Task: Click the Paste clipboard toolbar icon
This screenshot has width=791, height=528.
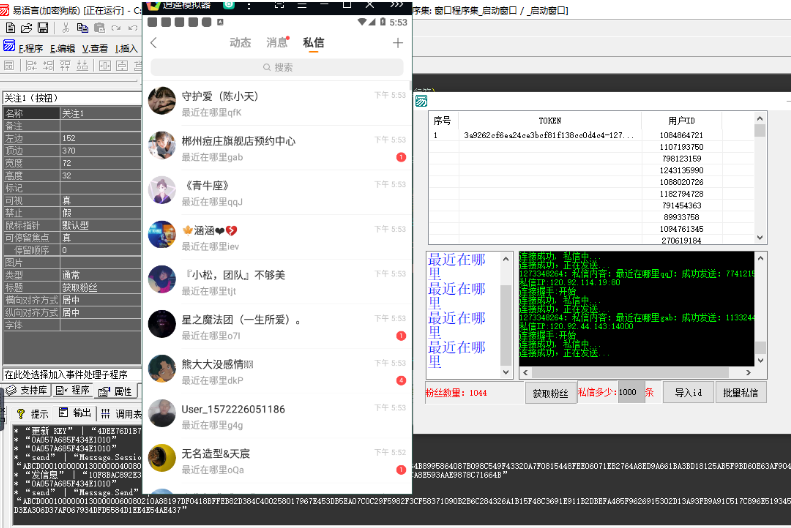Action: (99, 28)
